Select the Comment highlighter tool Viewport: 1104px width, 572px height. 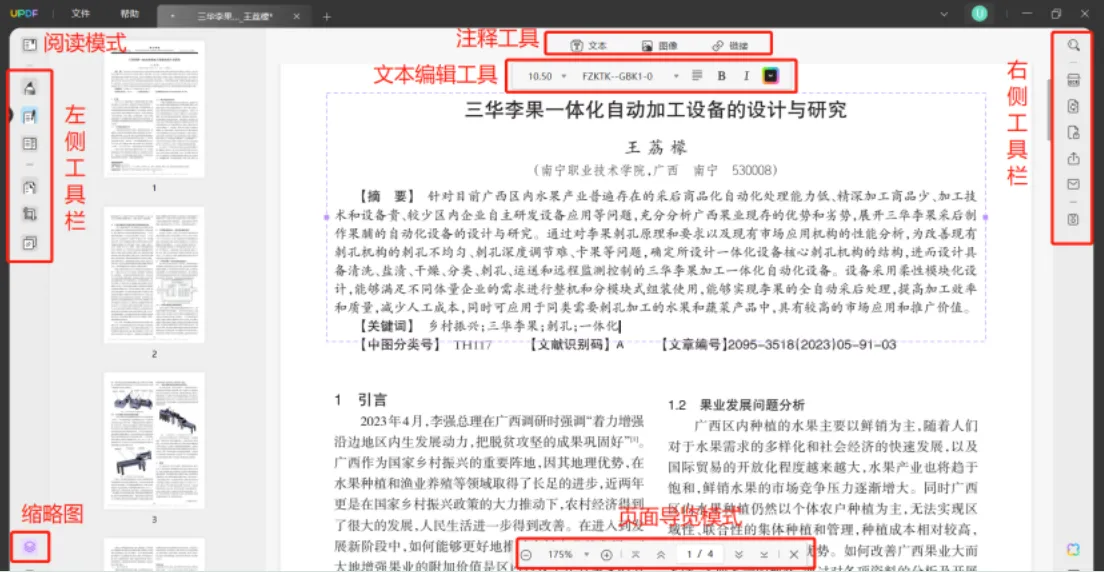pyautogui.click(x=30, y=88)
